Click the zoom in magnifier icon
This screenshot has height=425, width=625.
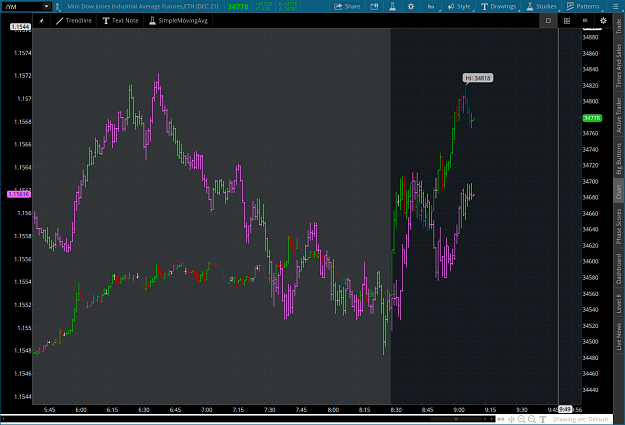(521, 419)
